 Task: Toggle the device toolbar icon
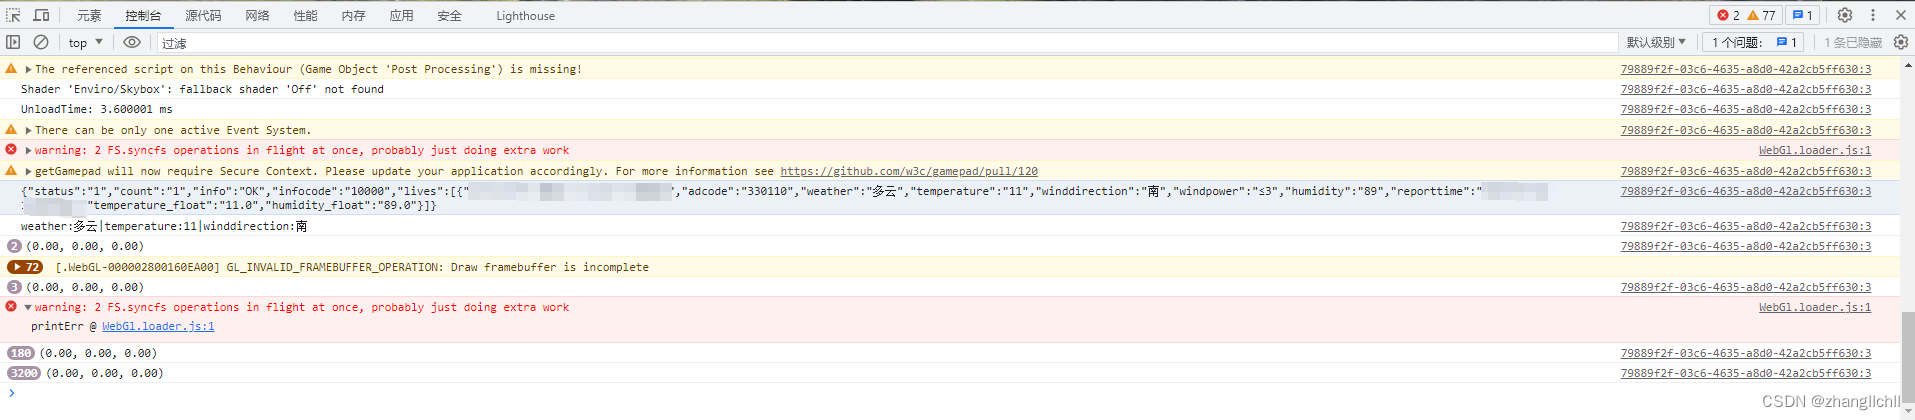click(x=41, y=15)
